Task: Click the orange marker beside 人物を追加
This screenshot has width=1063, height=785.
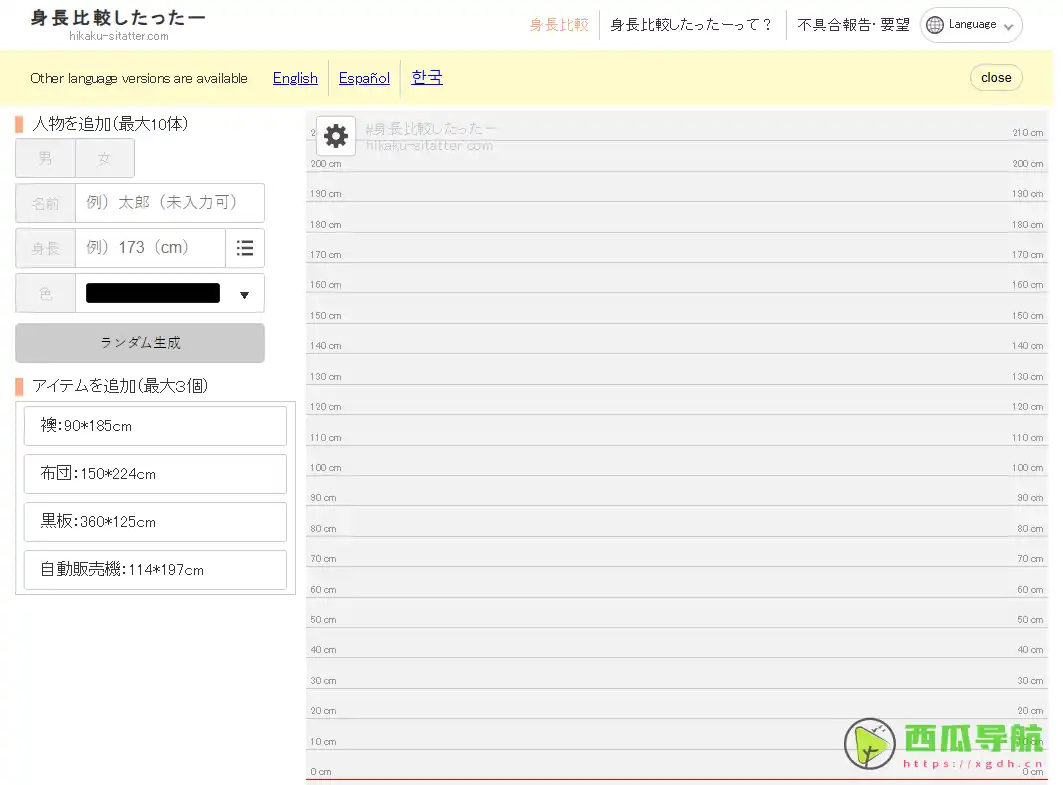Action: coord(17,123)
